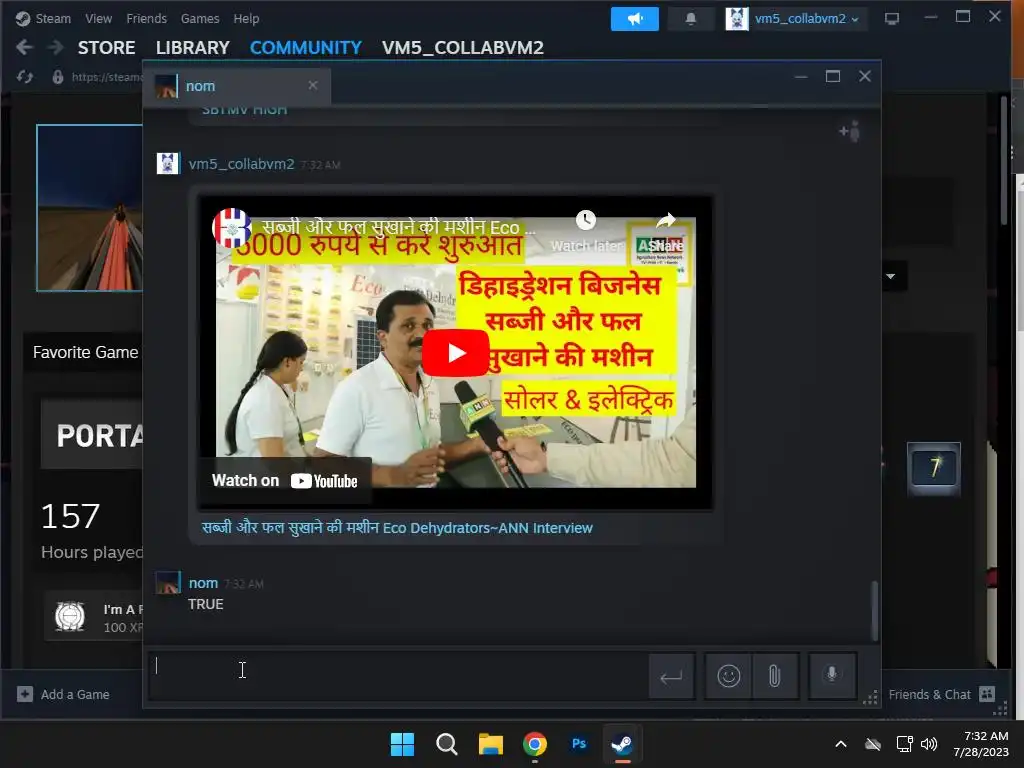Go to the STORE tab
The width and height of the screenshot is (1024, 768).
coord(106,48)
